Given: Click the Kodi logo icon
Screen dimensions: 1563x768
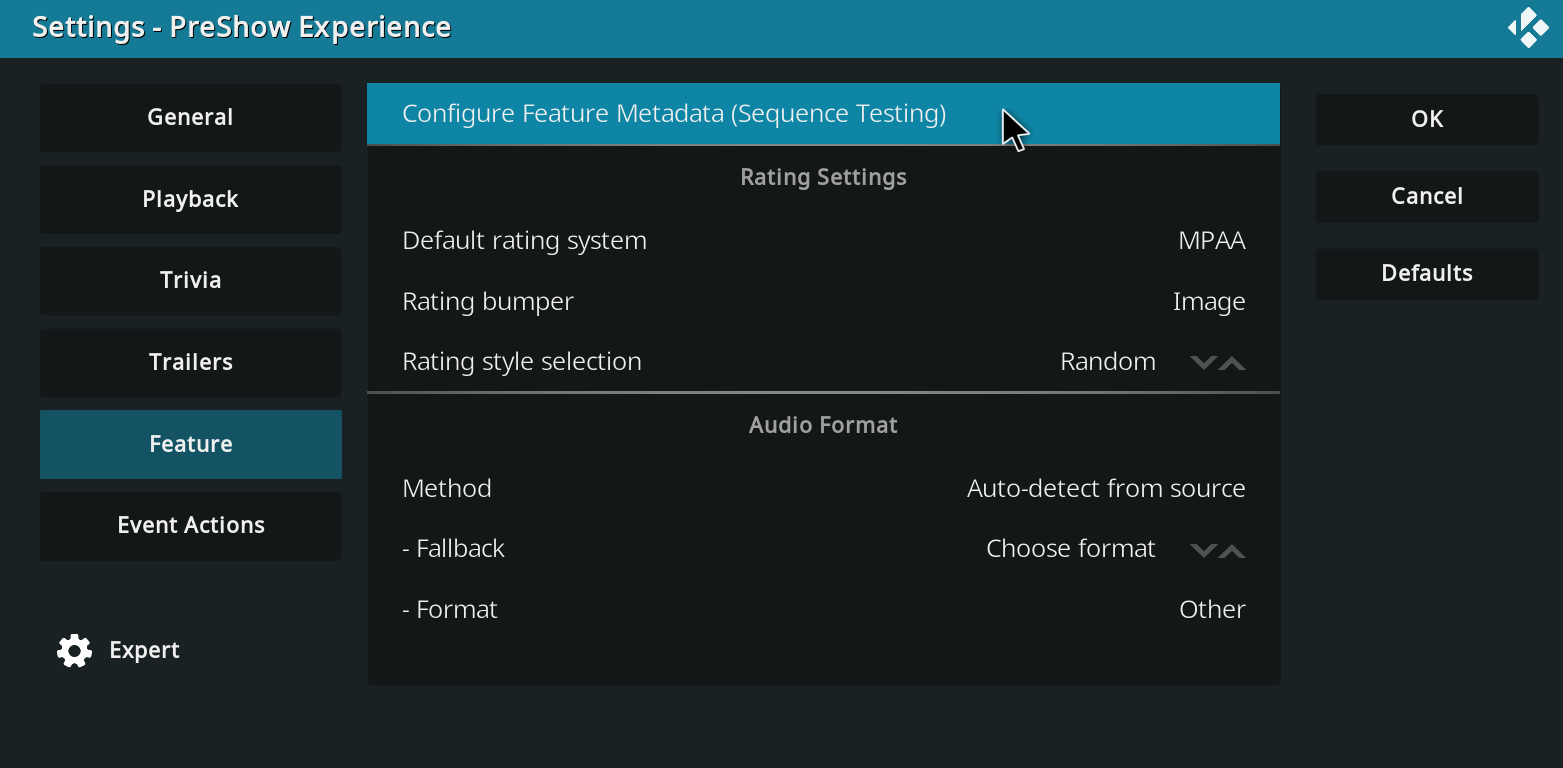Looking at the screenshot, I should (x=1527, y=27).
